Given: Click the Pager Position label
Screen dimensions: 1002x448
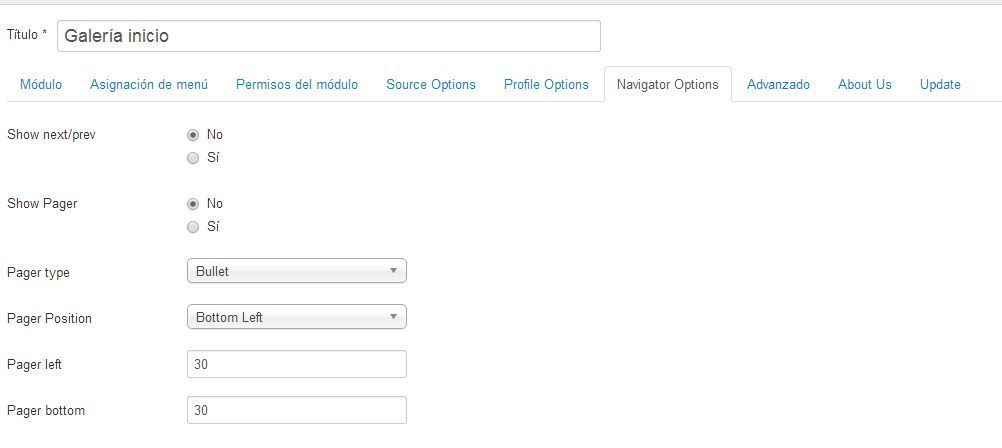Looking at the screenshot, I should coord(49,318).
